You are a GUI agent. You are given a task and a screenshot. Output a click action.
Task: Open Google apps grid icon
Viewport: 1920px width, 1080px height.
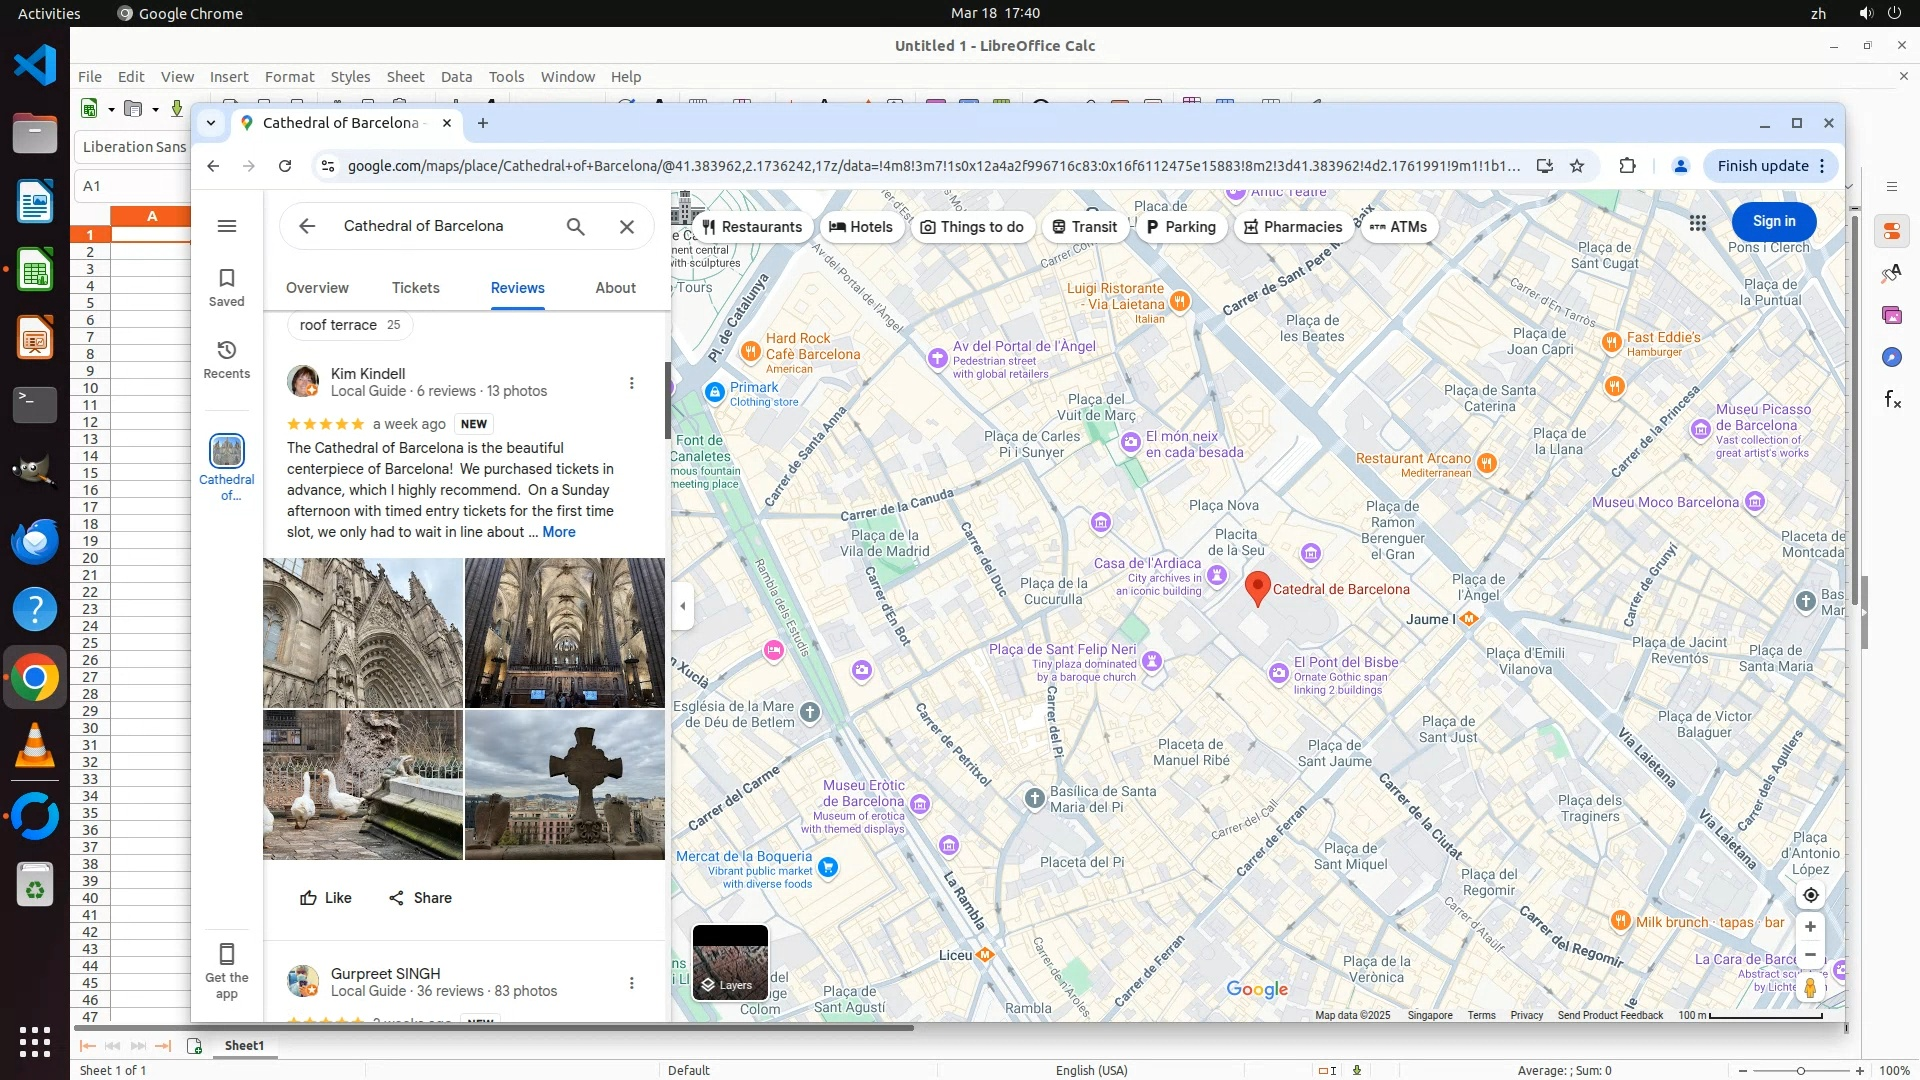pos(1698,223)
